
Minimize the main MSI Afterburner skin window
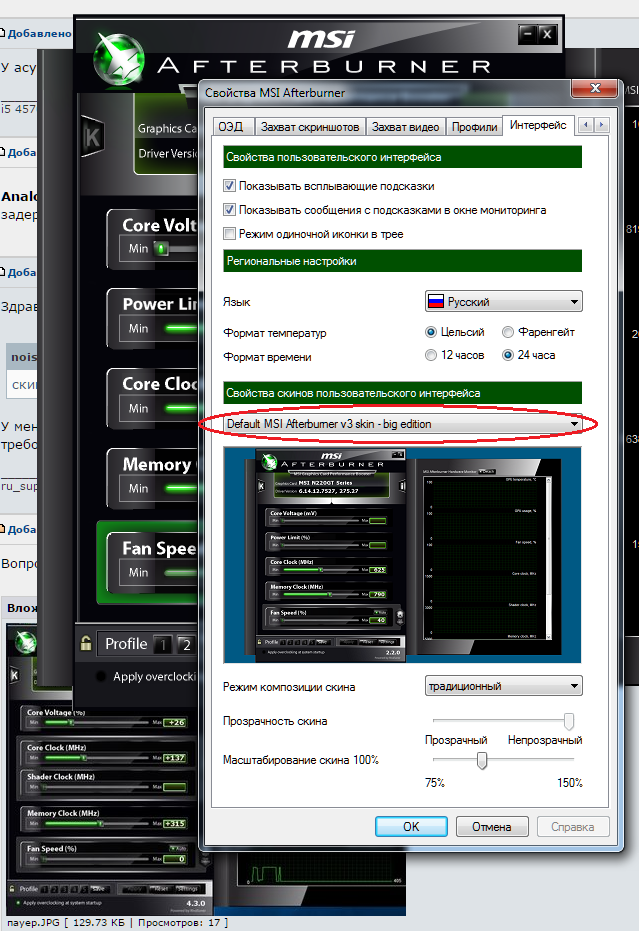pos(527,34)
